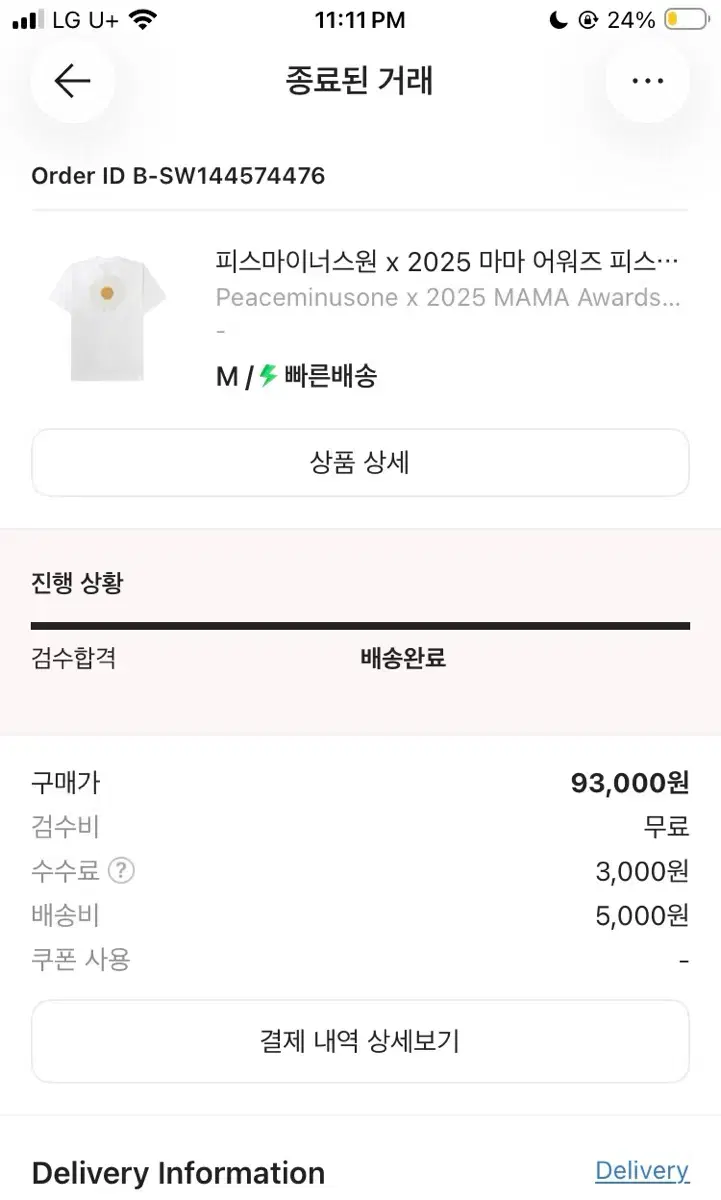Tap the green lightning fast-delivery icon
Screen dimensions: 721x1200
pos(268,376)
